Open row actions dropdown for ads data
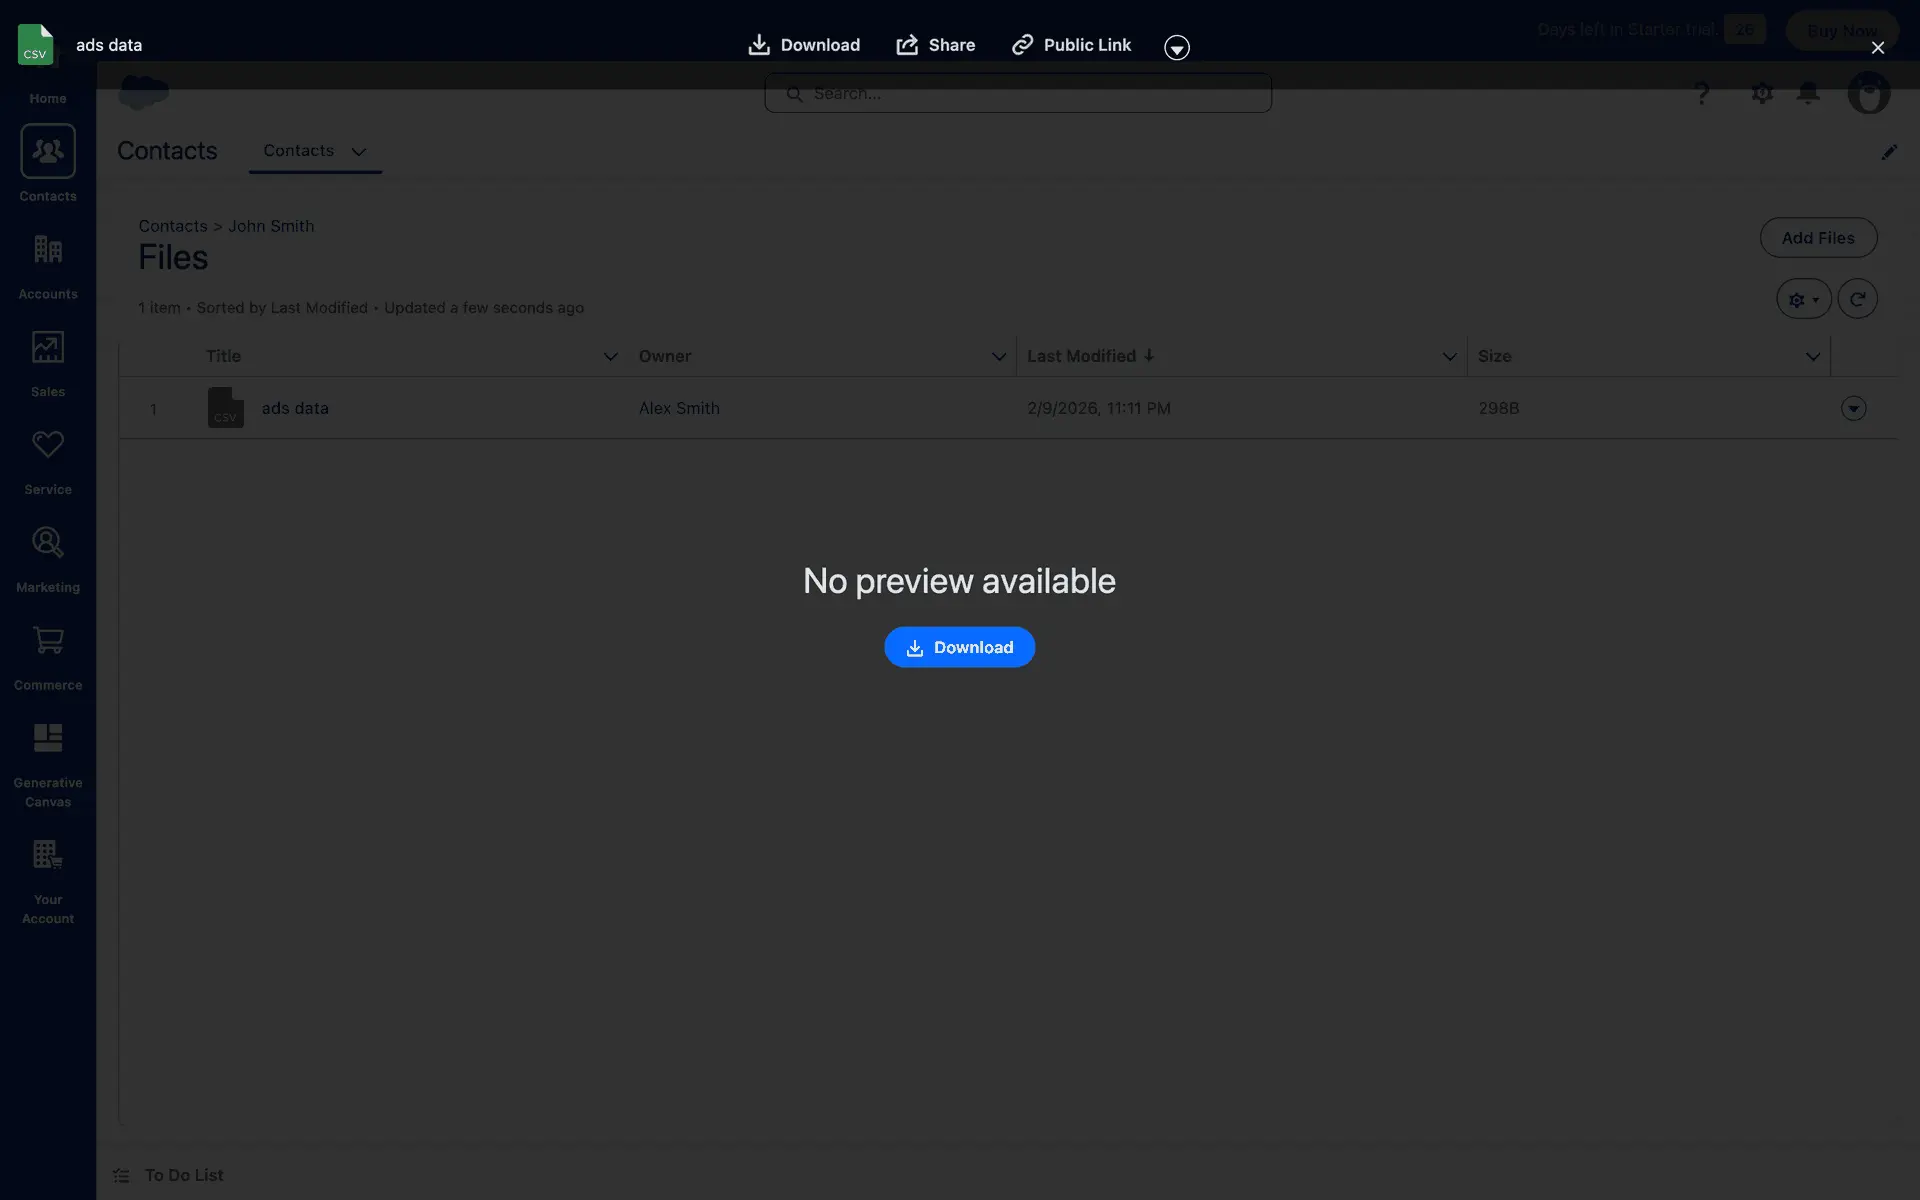This screenshot has height=1200, width=1920. click(x=1853, y=408)
